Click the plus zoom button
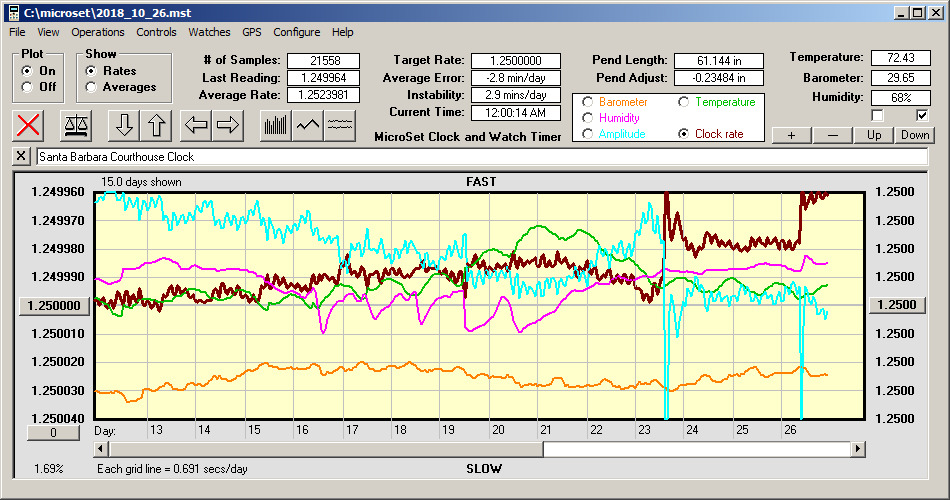The image size is (950, 500). 791,135
